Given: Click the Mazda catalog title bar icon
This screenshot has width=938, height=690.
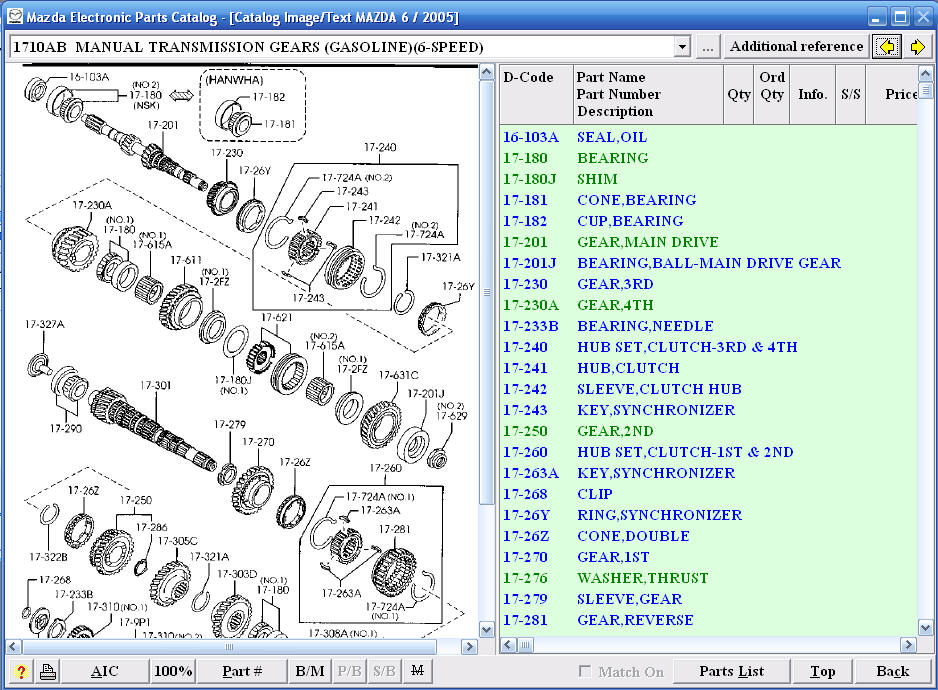Looking at the screenshot, I should (x=13, y=18).
